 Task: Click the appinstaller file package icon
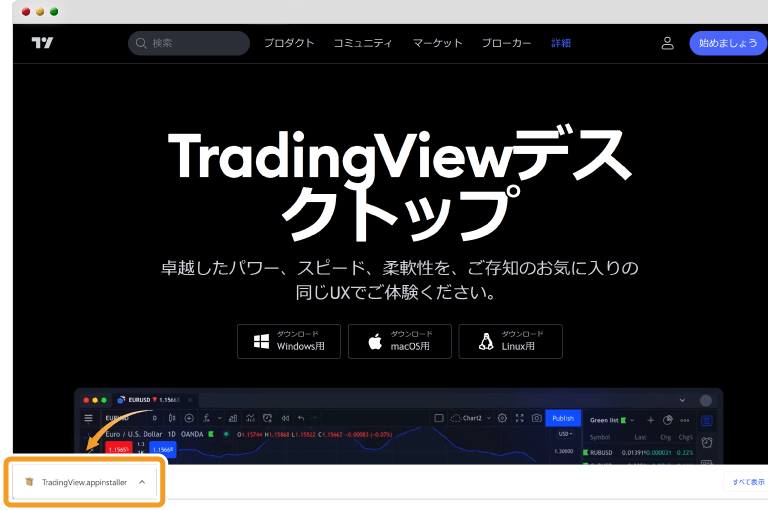click(x=29, y=482)
